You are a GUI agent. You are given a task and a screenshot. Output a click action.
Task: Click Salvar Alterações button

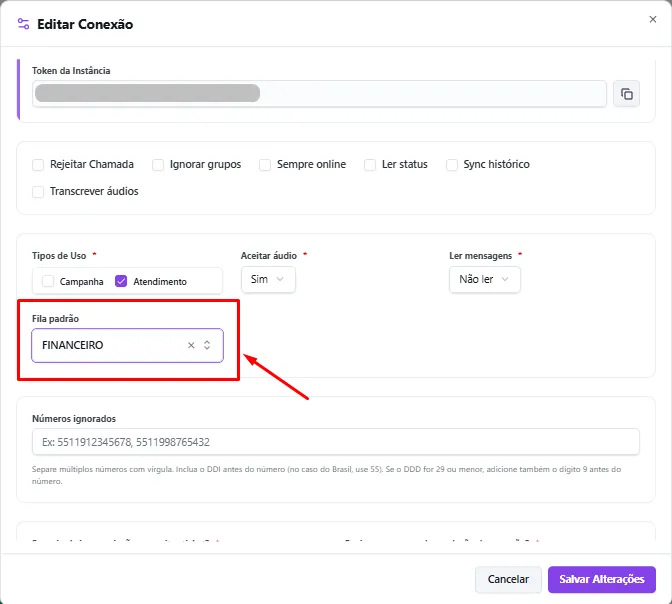pos(602,579)
